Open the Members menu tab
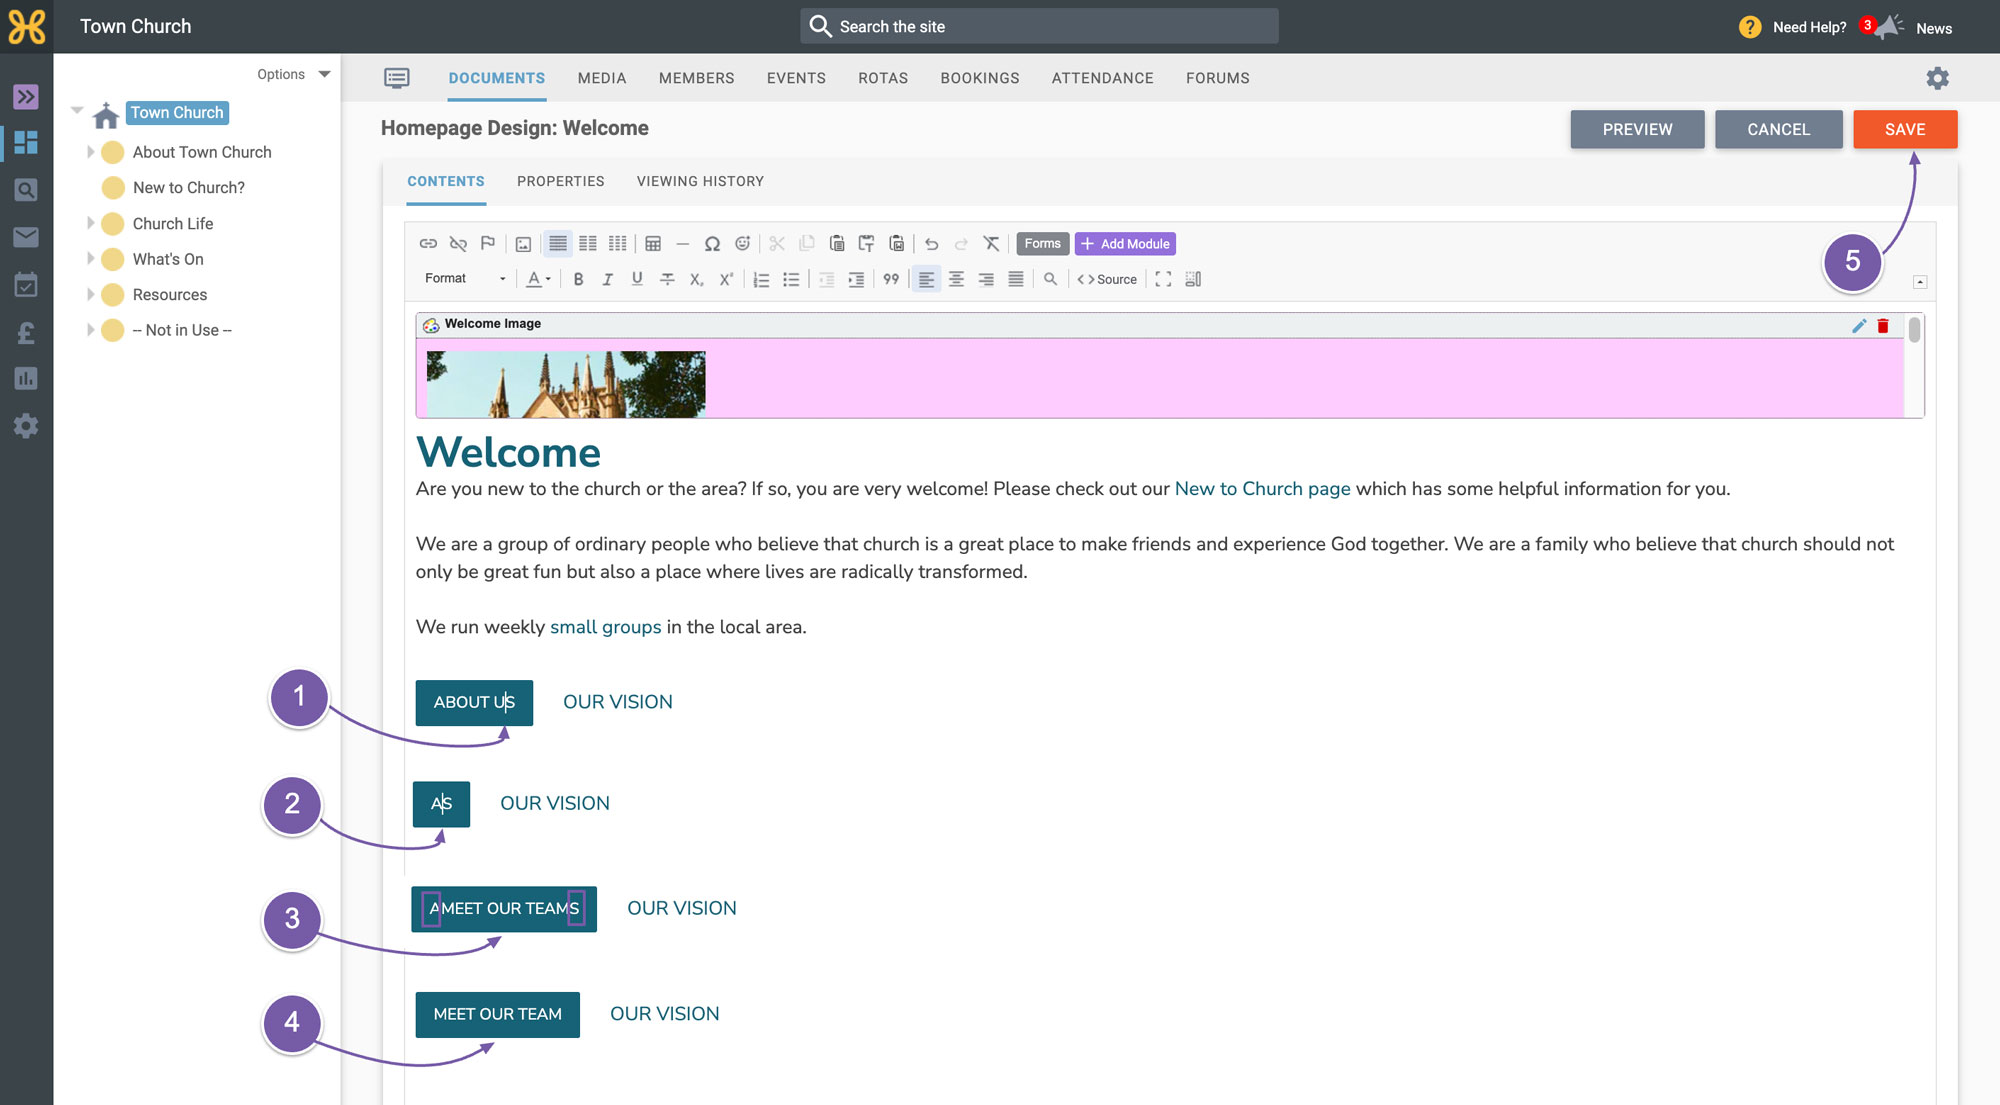 coord(696,78)
